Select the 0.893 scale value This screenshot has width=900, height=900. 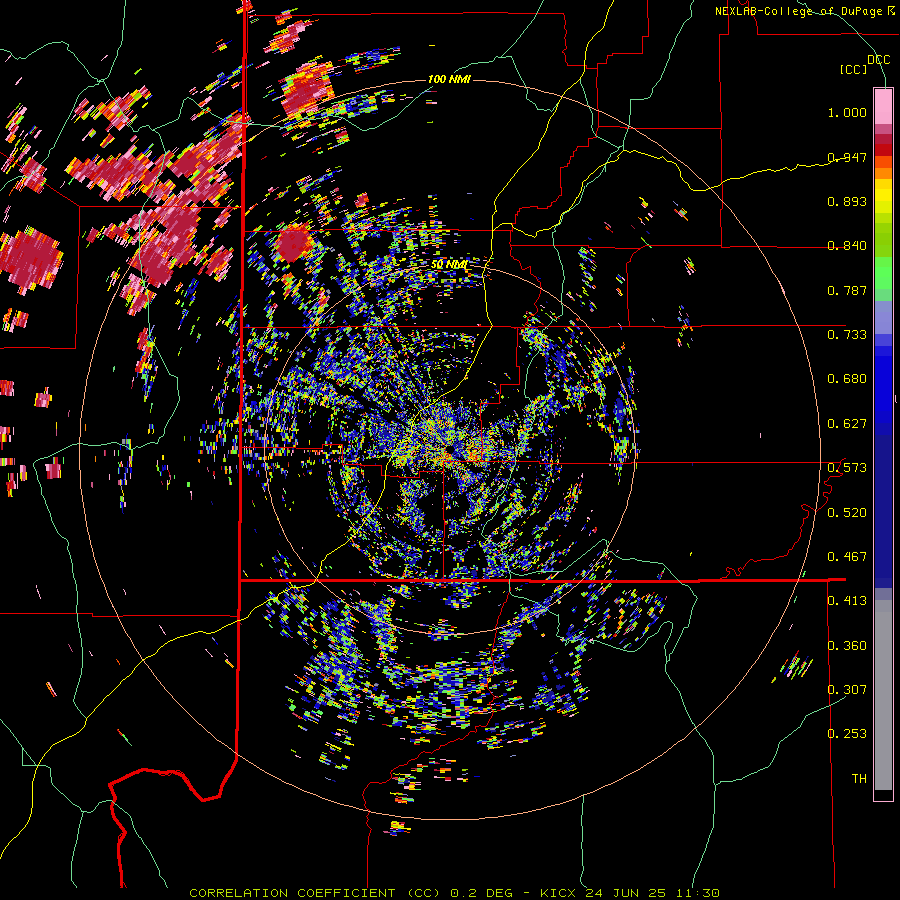[847, 201]
